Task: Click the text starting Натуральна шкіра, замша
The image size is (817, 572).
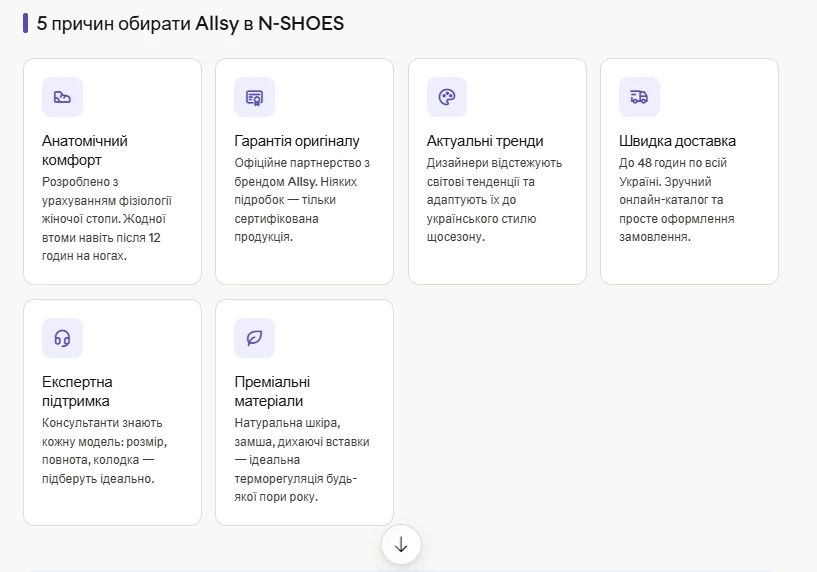Action: (x=302, y=460)
